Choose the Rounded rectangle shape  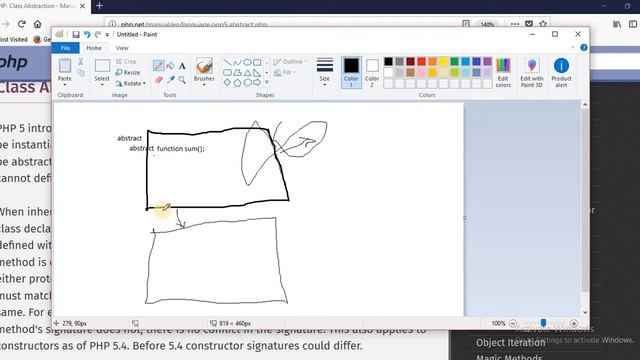(227, 73)
